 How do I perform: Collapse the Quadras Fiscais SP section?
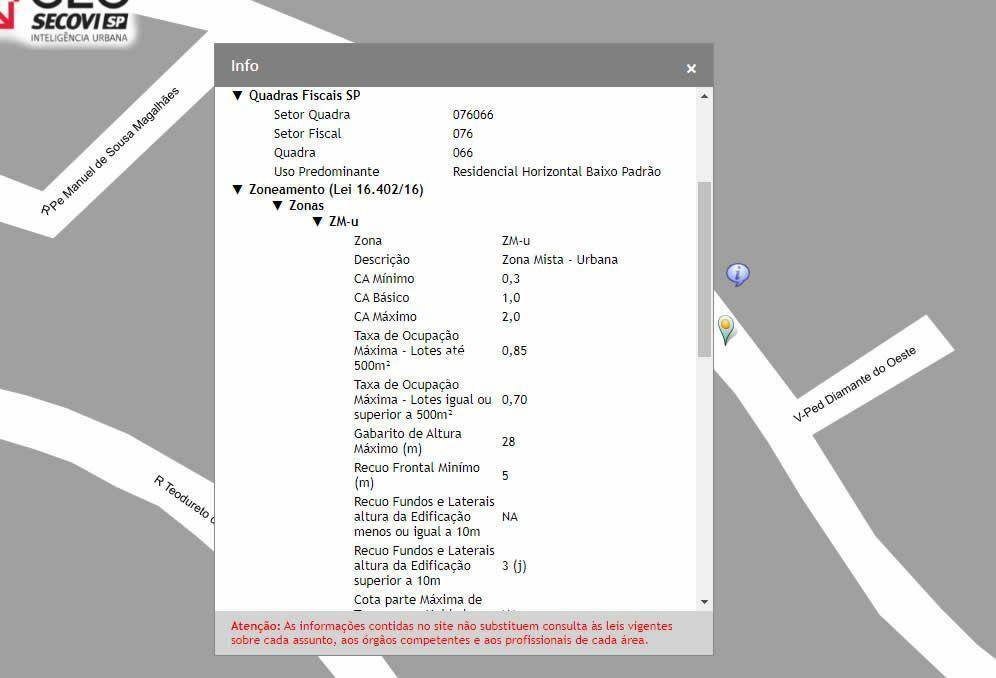click(x=238, y=96)
